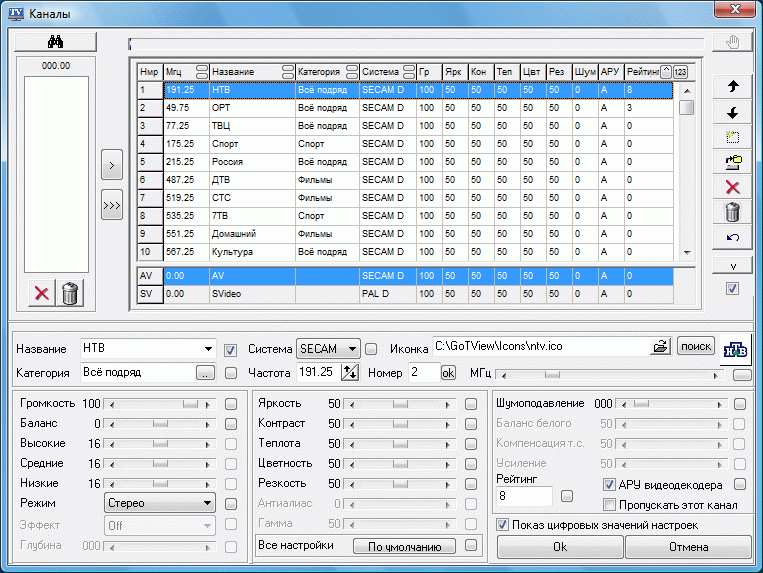Viewport: 763px width, 573px height.
Task: Click the trash can in right side toolbar
Action: click(732, 213)
